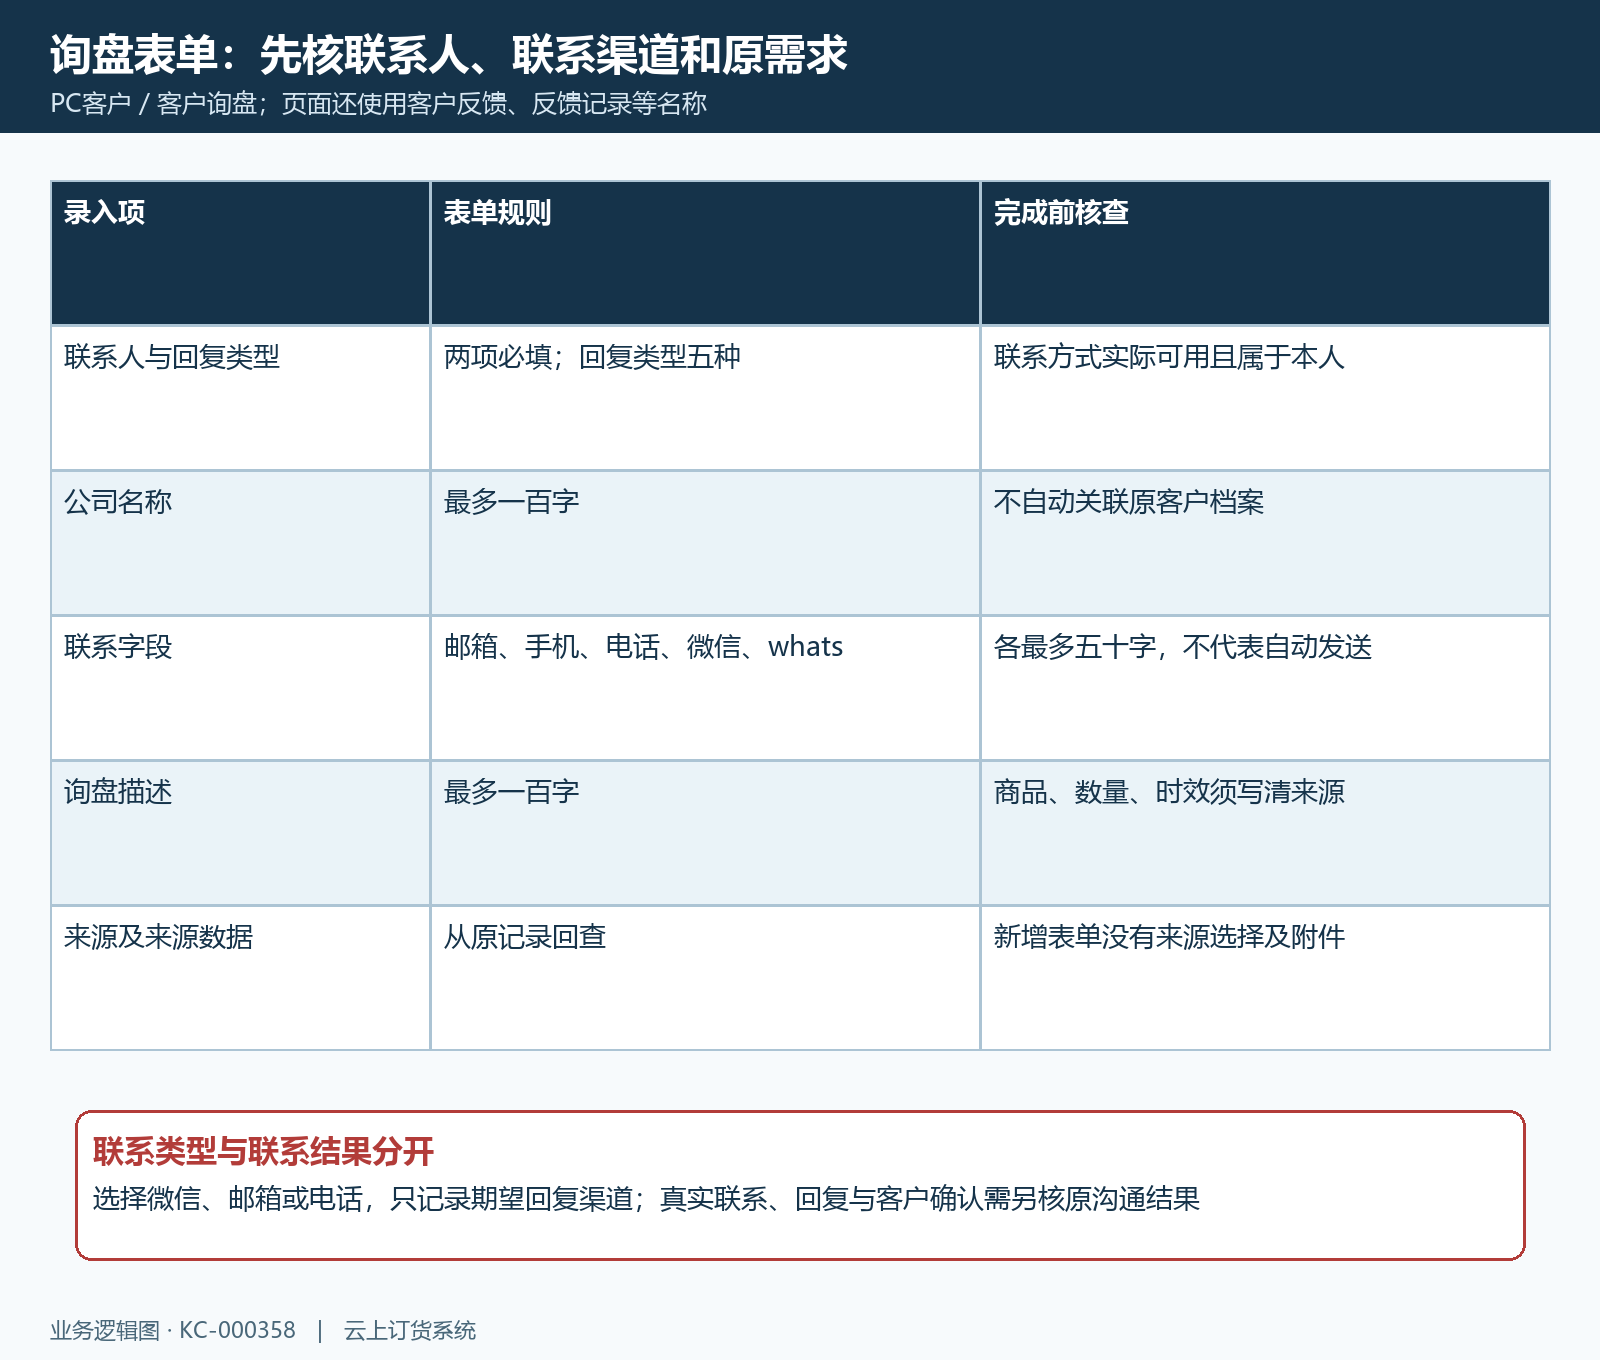1600x1360 pixels.
Task: Click the '询盘描述' cell
Action: 241,833
